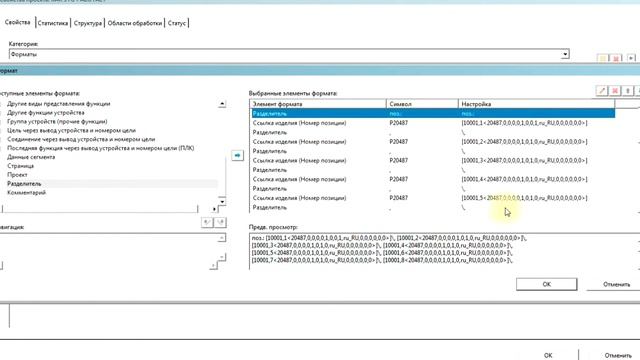Click small black arrow icon beside category toolbar
The width and height of the screenshot is (640, 360).
[x=631, y=58]
